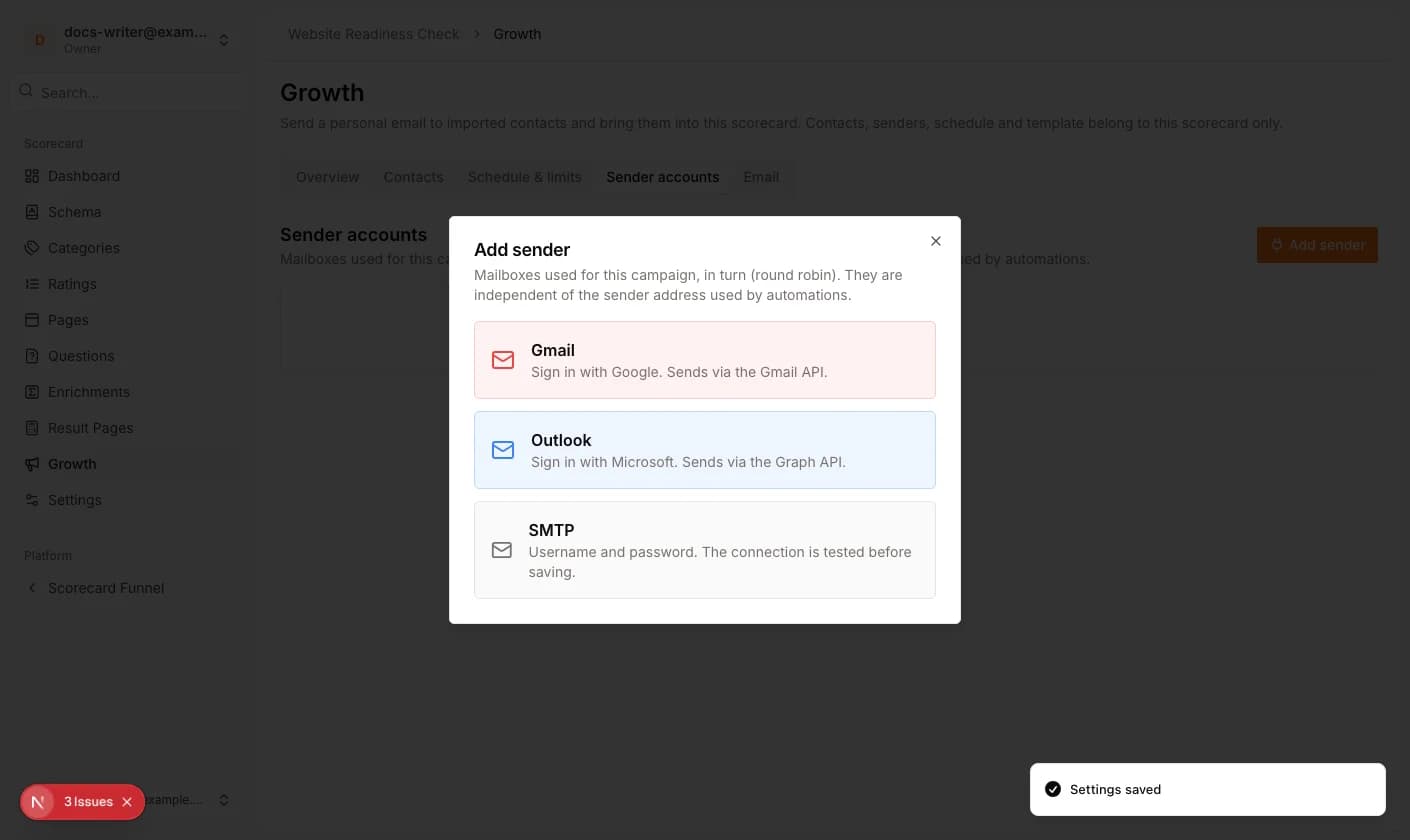Go to the Schedule & limits tab

524,177
